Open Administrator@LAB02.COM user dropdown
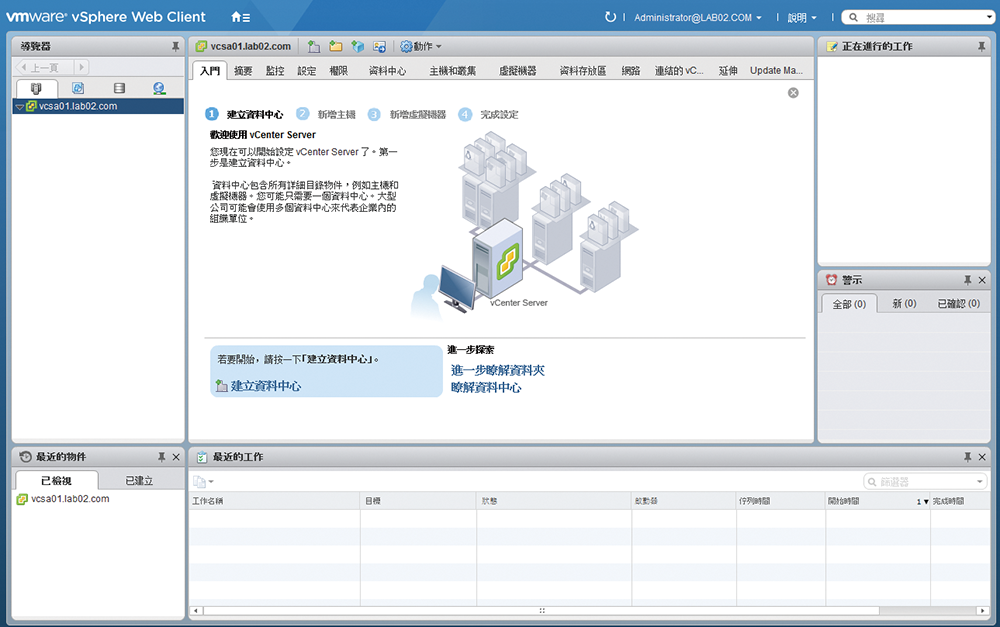The height and width of the screenshot is (627, 1000). 698,18
